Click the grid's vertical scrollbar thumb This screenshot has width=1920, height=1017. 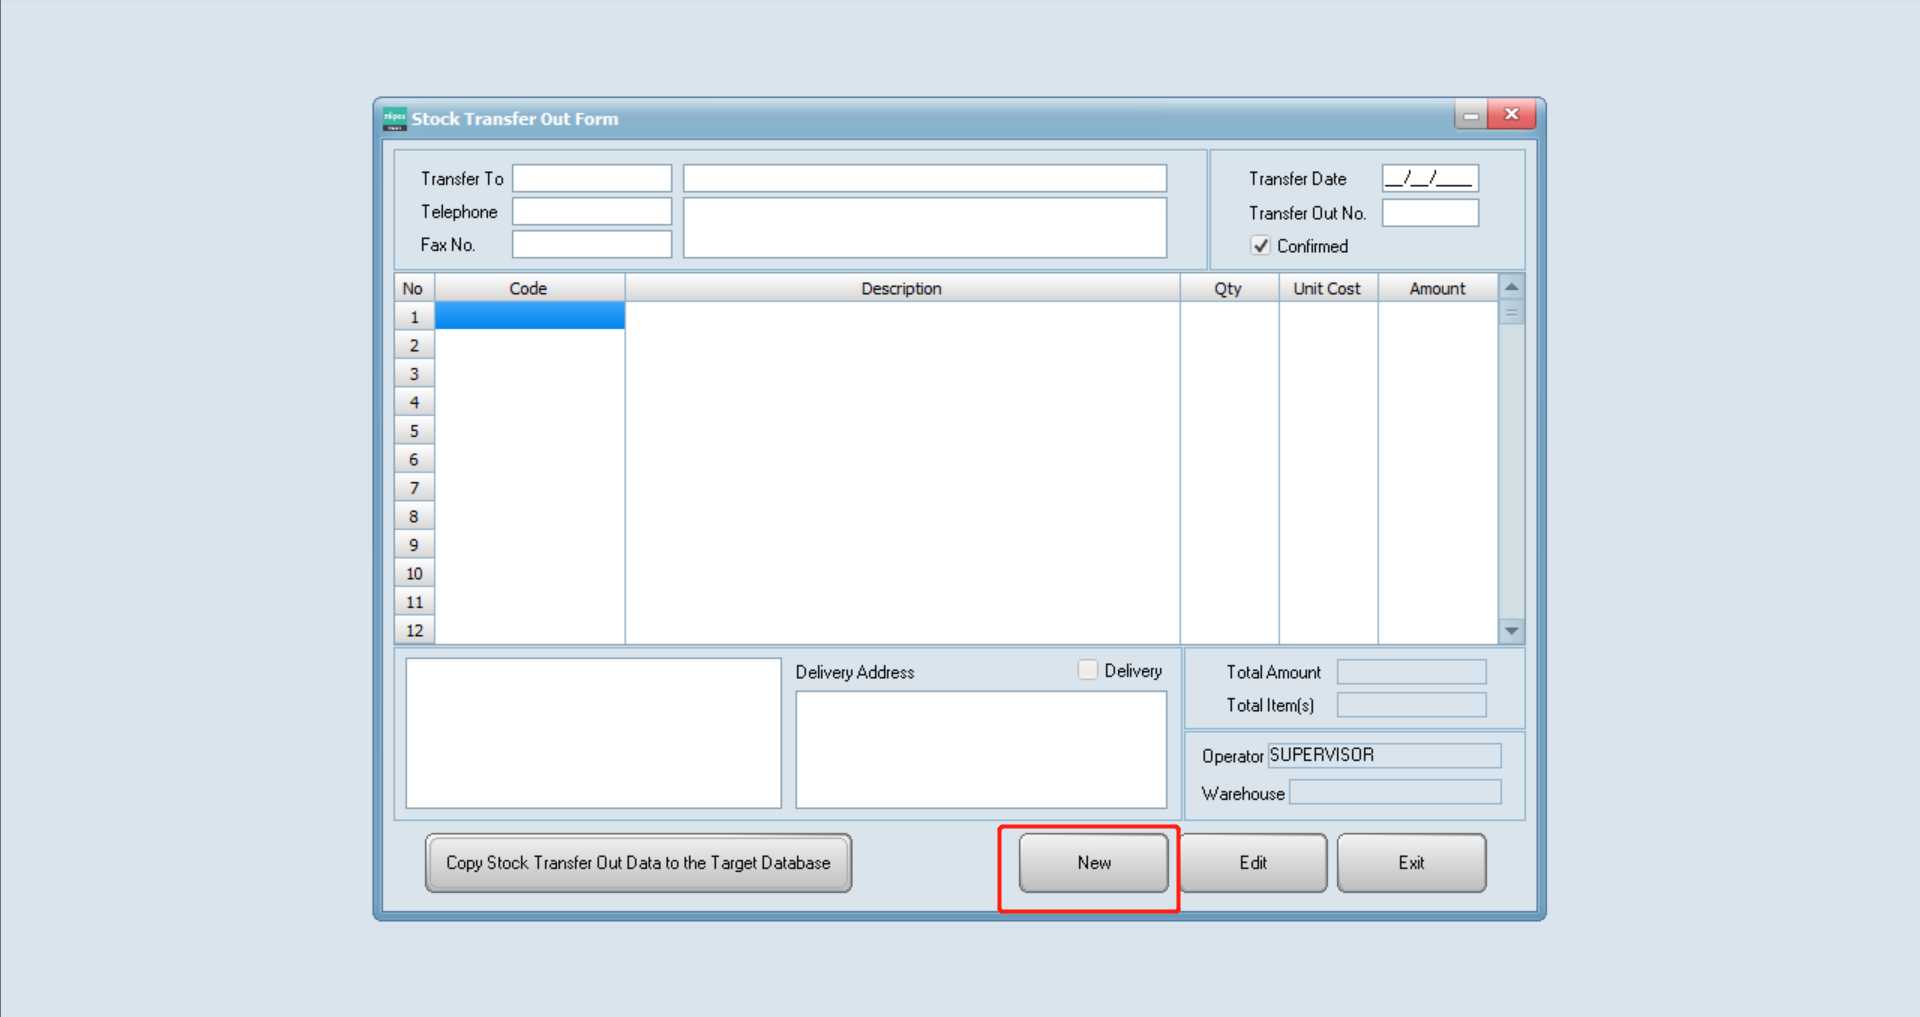(x=1511, y=313)
